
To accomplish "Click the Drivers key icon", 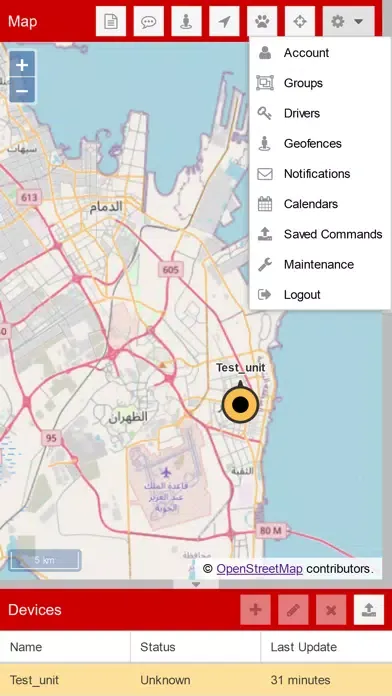I will tap(265, 113).
